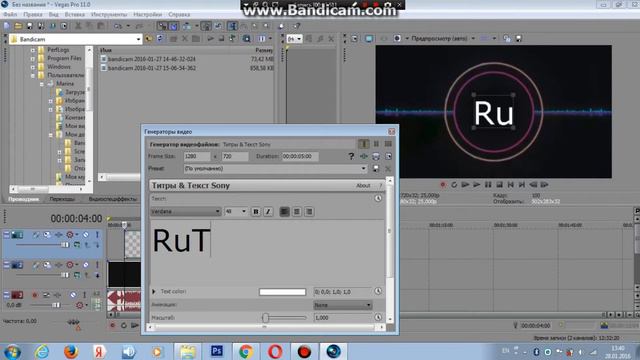
Task: Open the Настройки menu
Action: (147, 14)
